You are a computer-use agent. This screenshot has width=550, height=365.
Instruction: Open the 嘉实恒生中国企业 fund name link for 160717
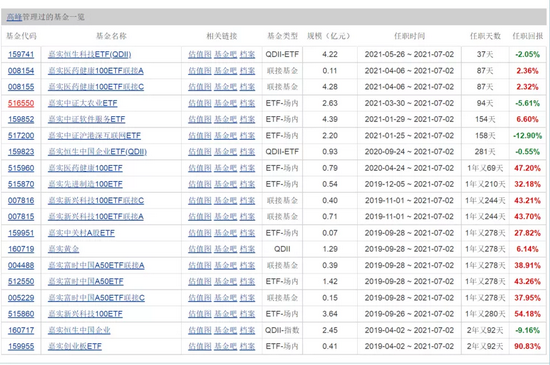tap(79, 330)
